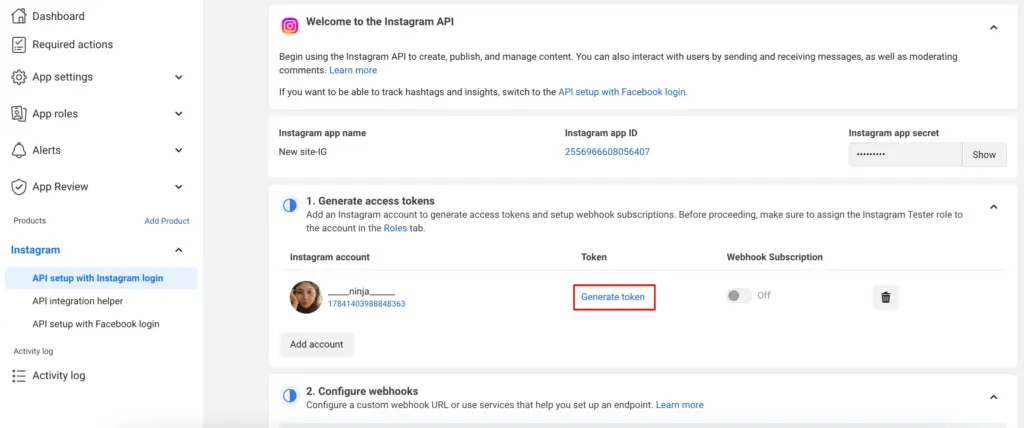Screen dimensions: 1024x428
Task: Follow the API setup with Facebook login link
Action: click(x=622, y=92)
